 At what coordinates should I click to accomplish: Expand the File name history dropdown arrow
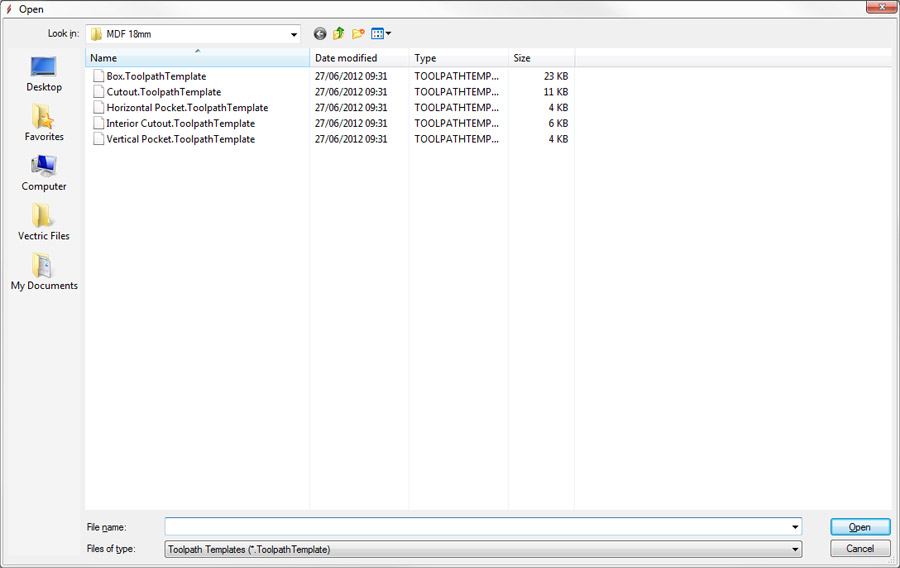point(795,527)
